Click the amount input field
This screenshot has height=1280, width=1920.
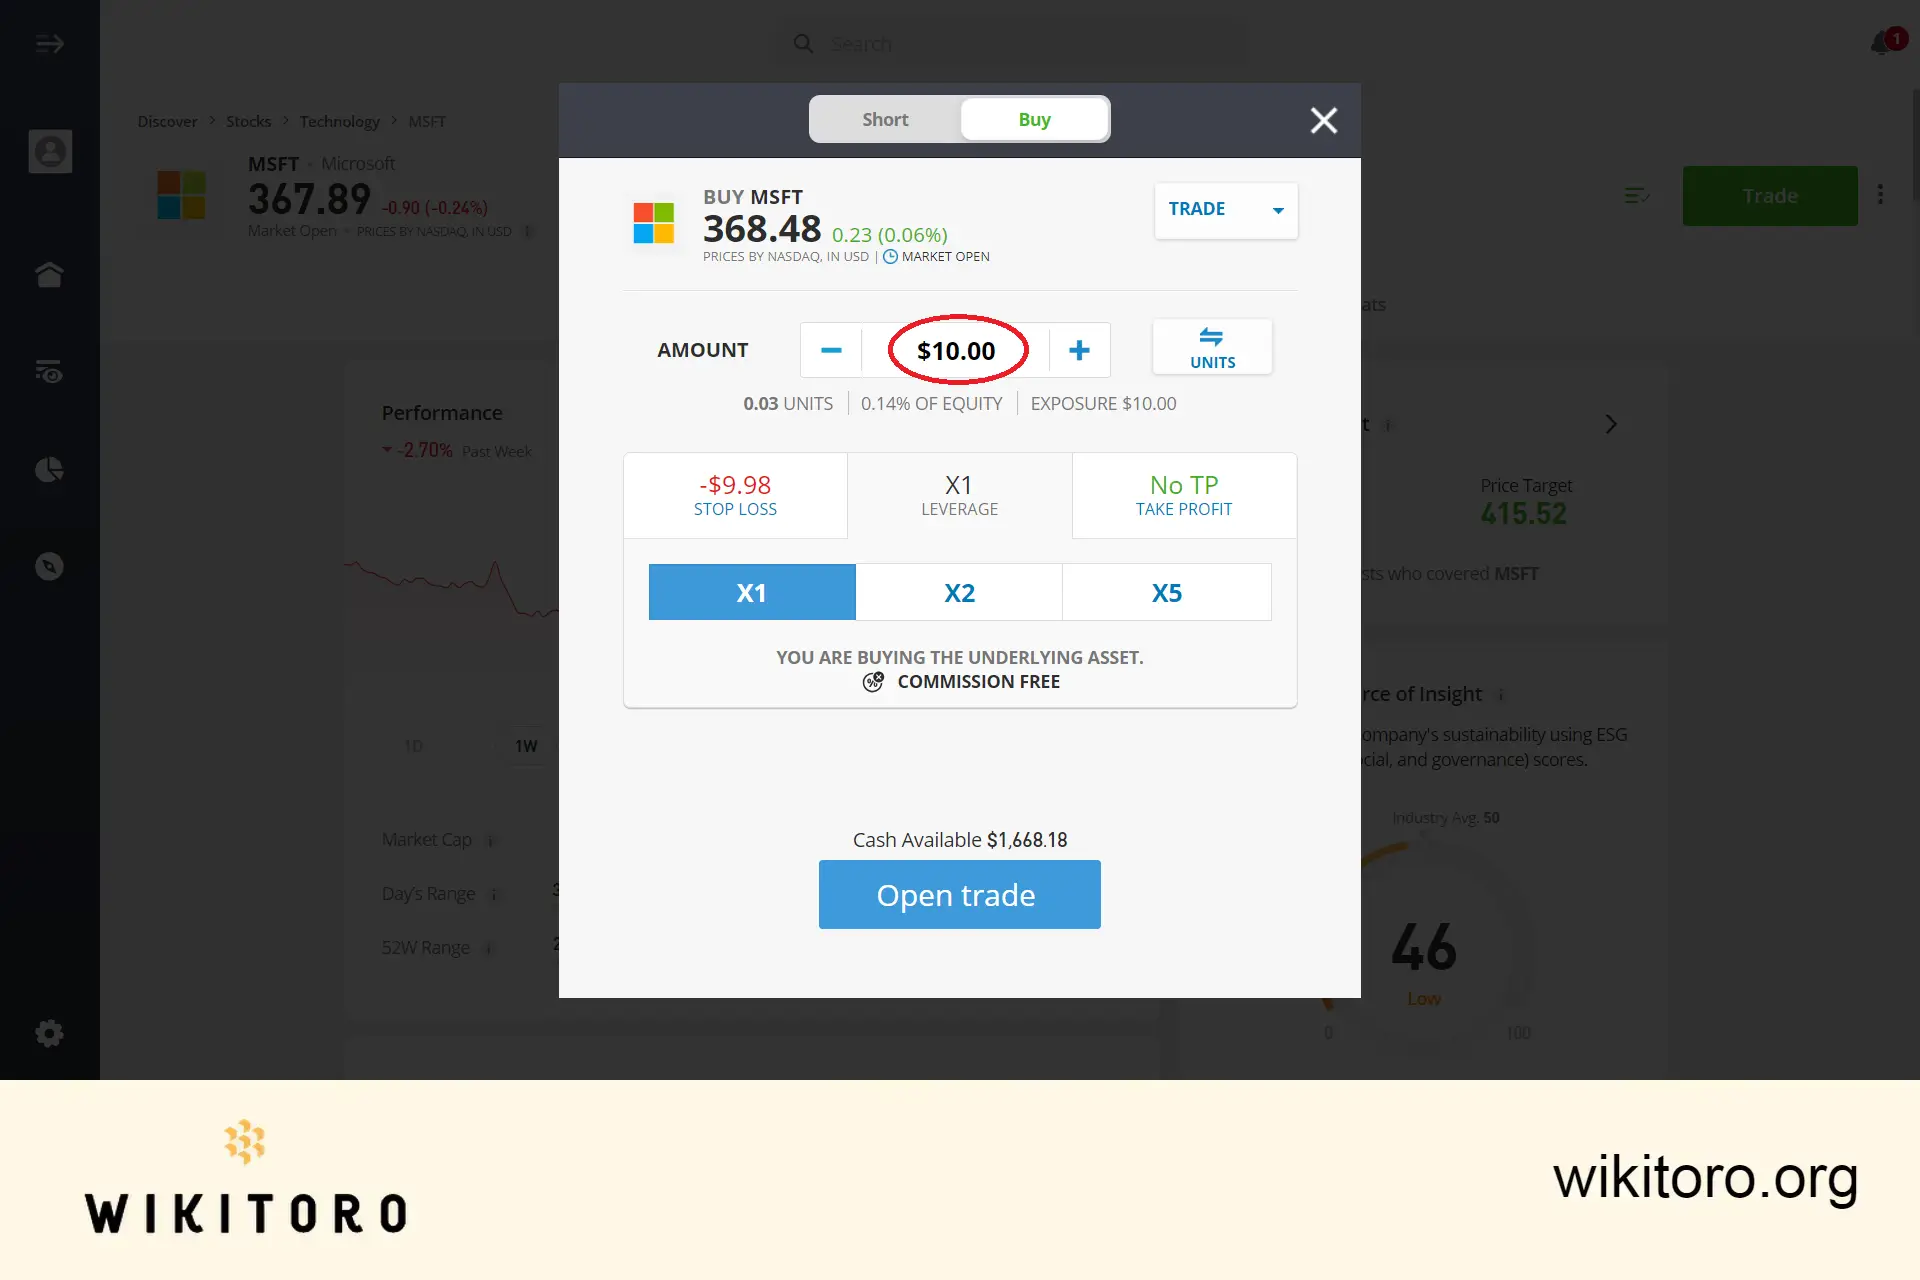tap(954, 349)
